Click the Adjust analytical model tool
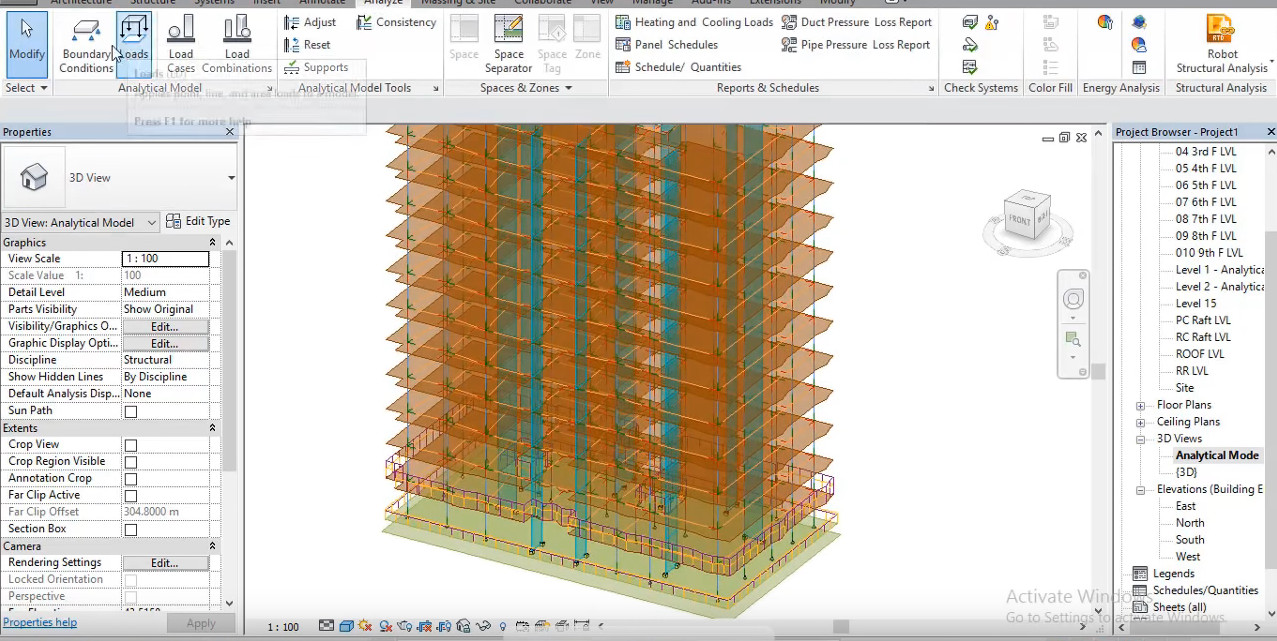This screenshot has width=1277, height=641. [311, 22]
